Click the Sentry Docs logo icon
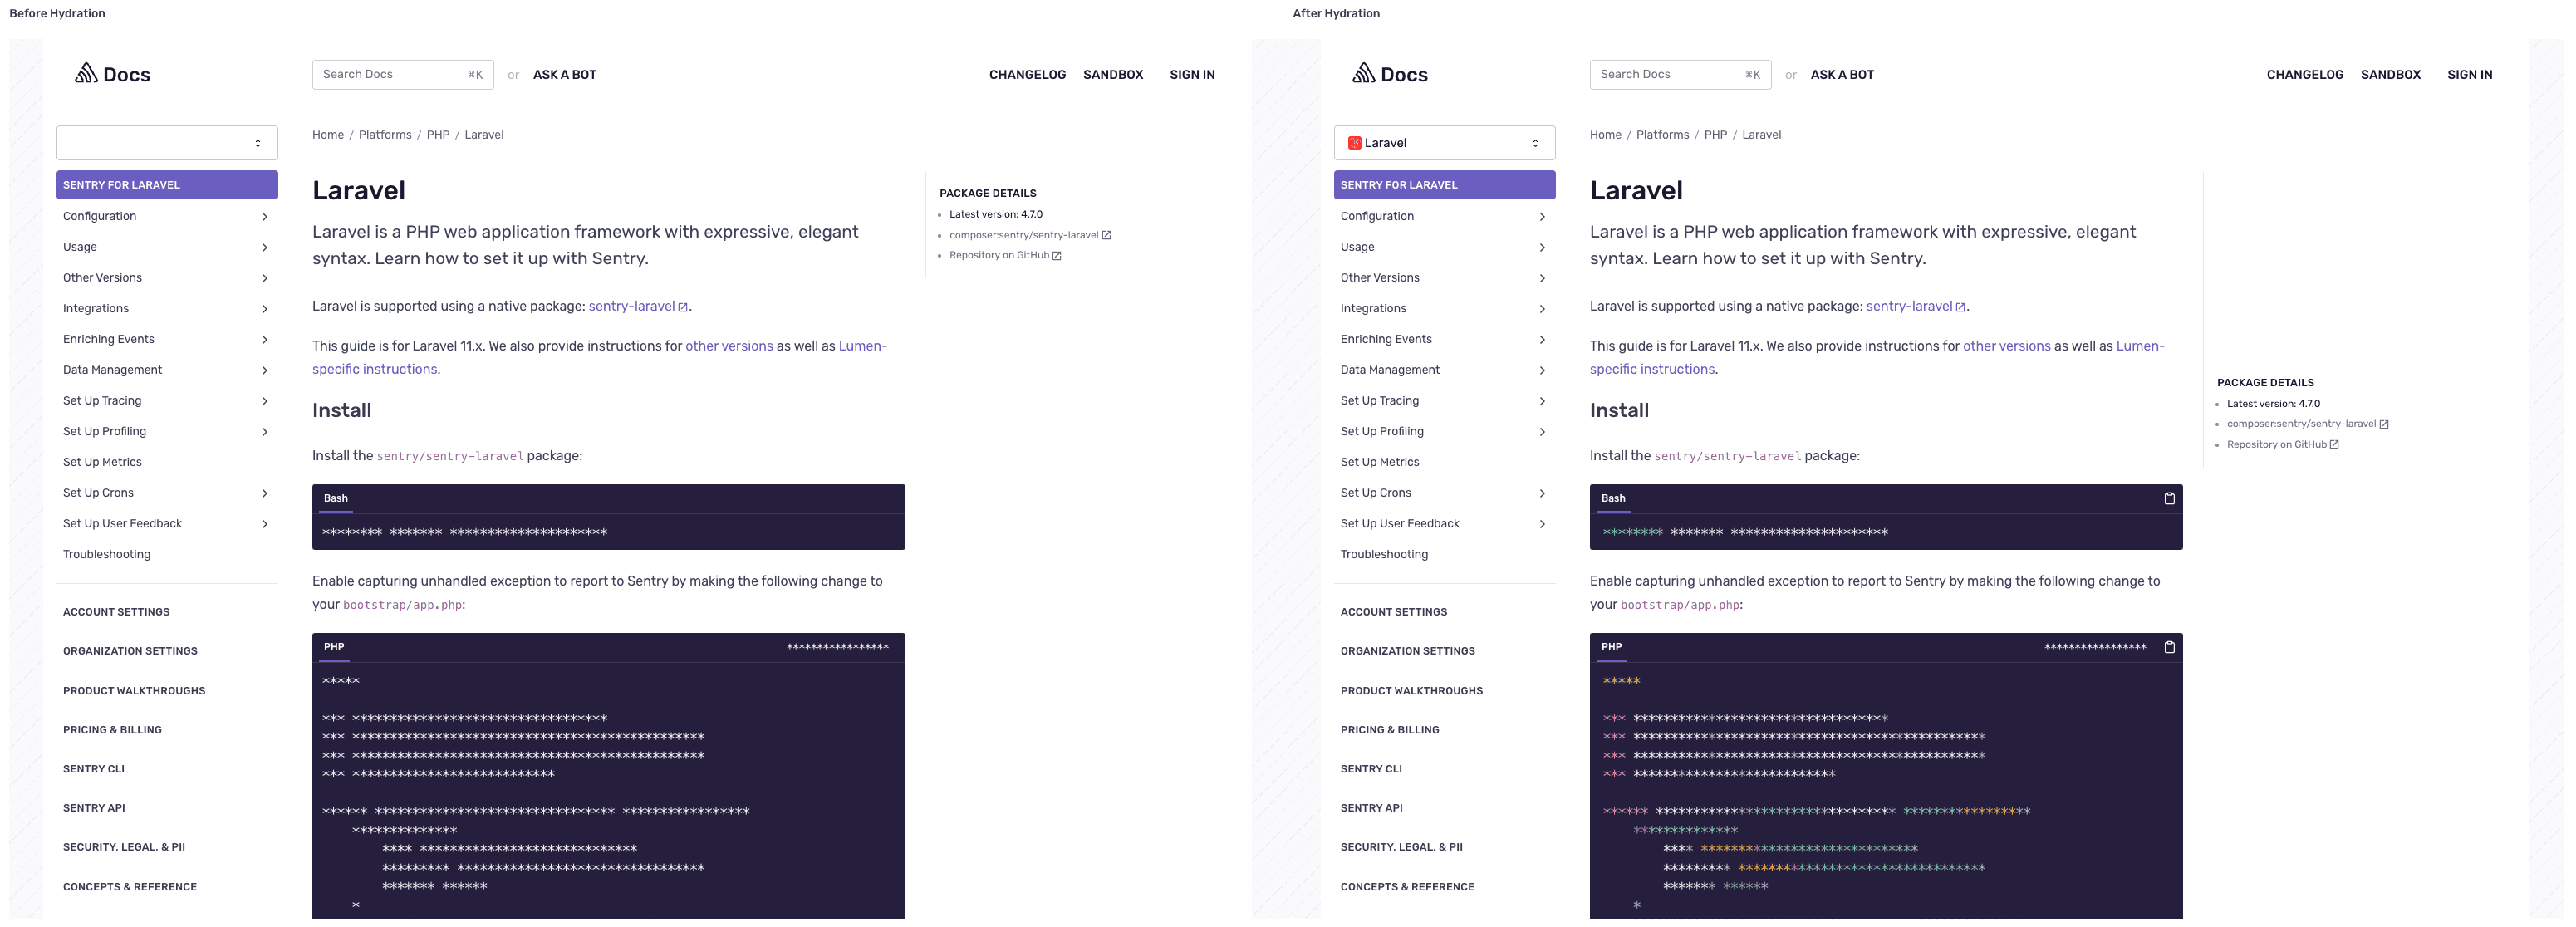 (1366, 72)
